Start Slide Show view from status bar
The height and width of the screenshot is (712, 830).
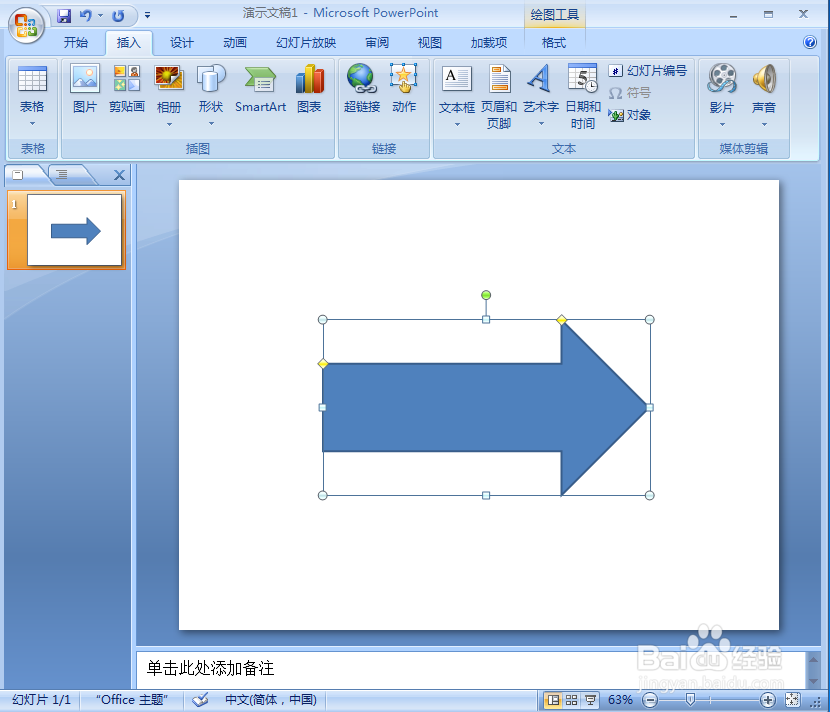click(x=590, y=700)
